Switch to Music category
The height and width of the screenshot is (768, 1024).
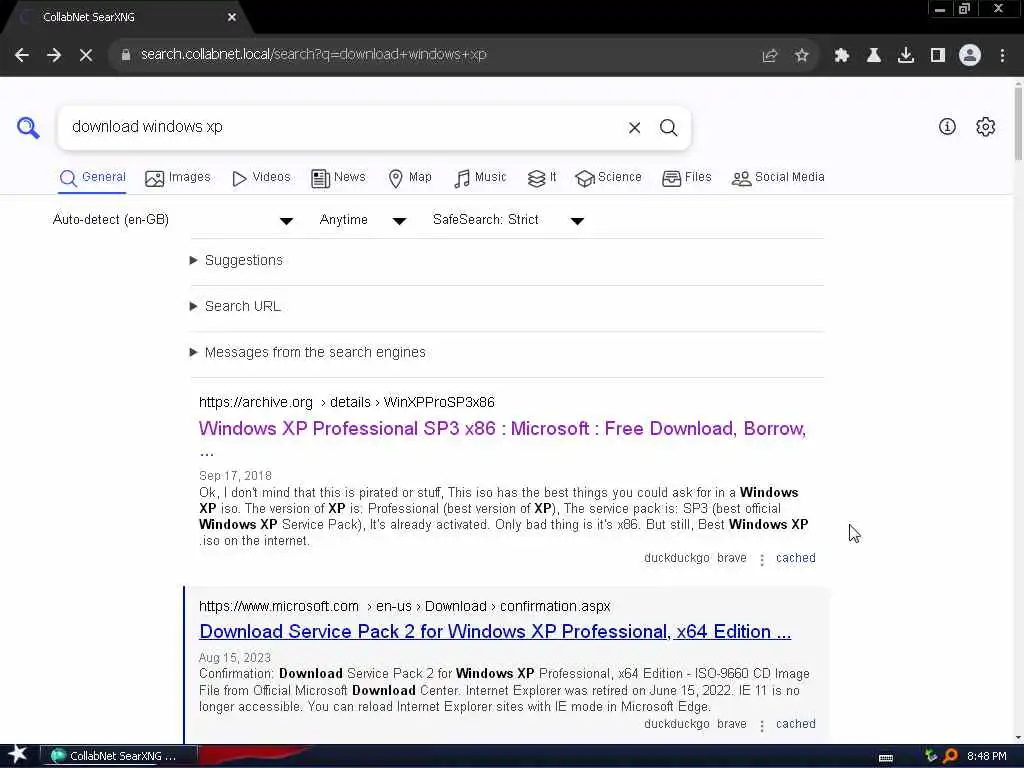pyautogui.click(x=480, y=178)
